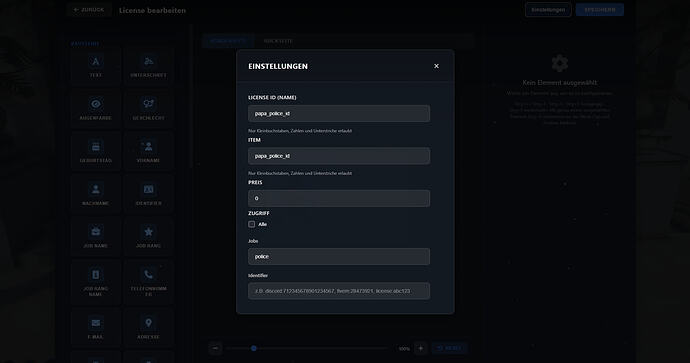
Task: Add the Vorname first name element
Action: 148,152
